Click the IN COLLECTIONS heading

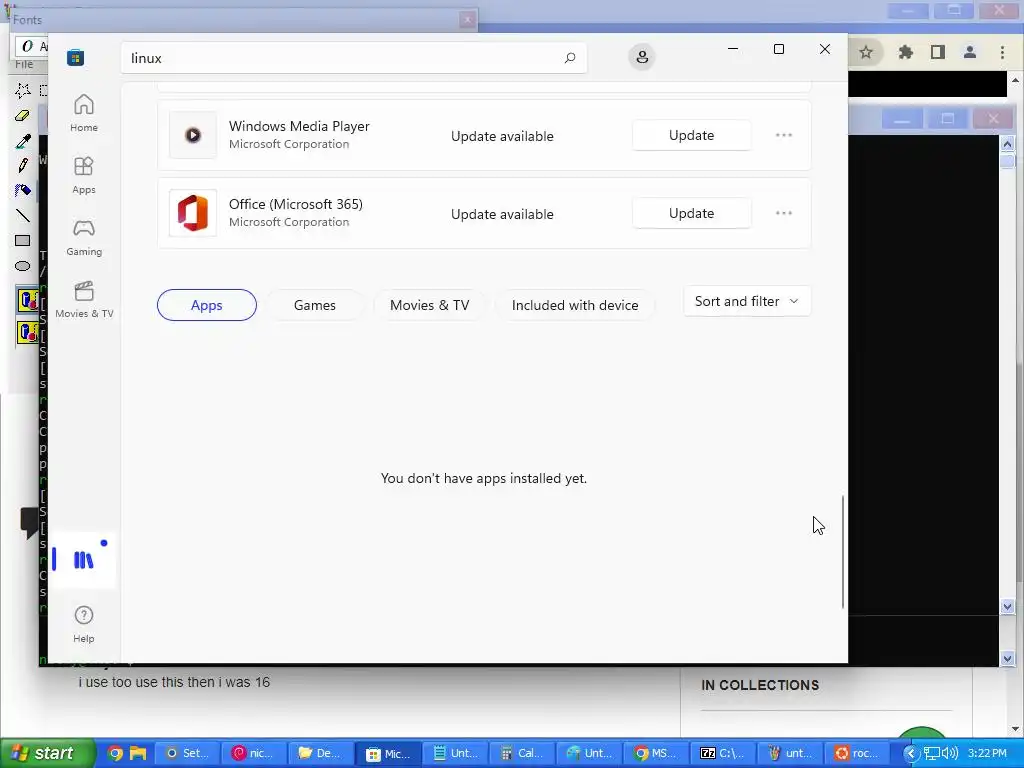pyautogui.click(x=760, y=685)
